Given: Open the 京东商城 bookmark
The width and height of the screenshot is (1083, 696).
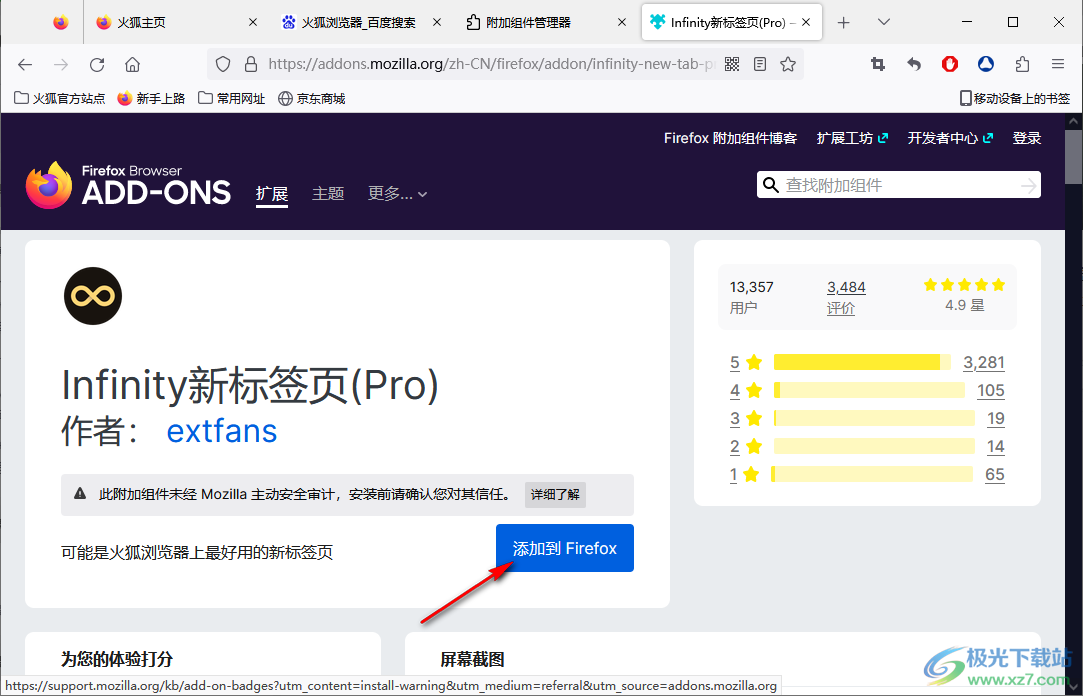Looking at the screenshot, I should point(312,99).
